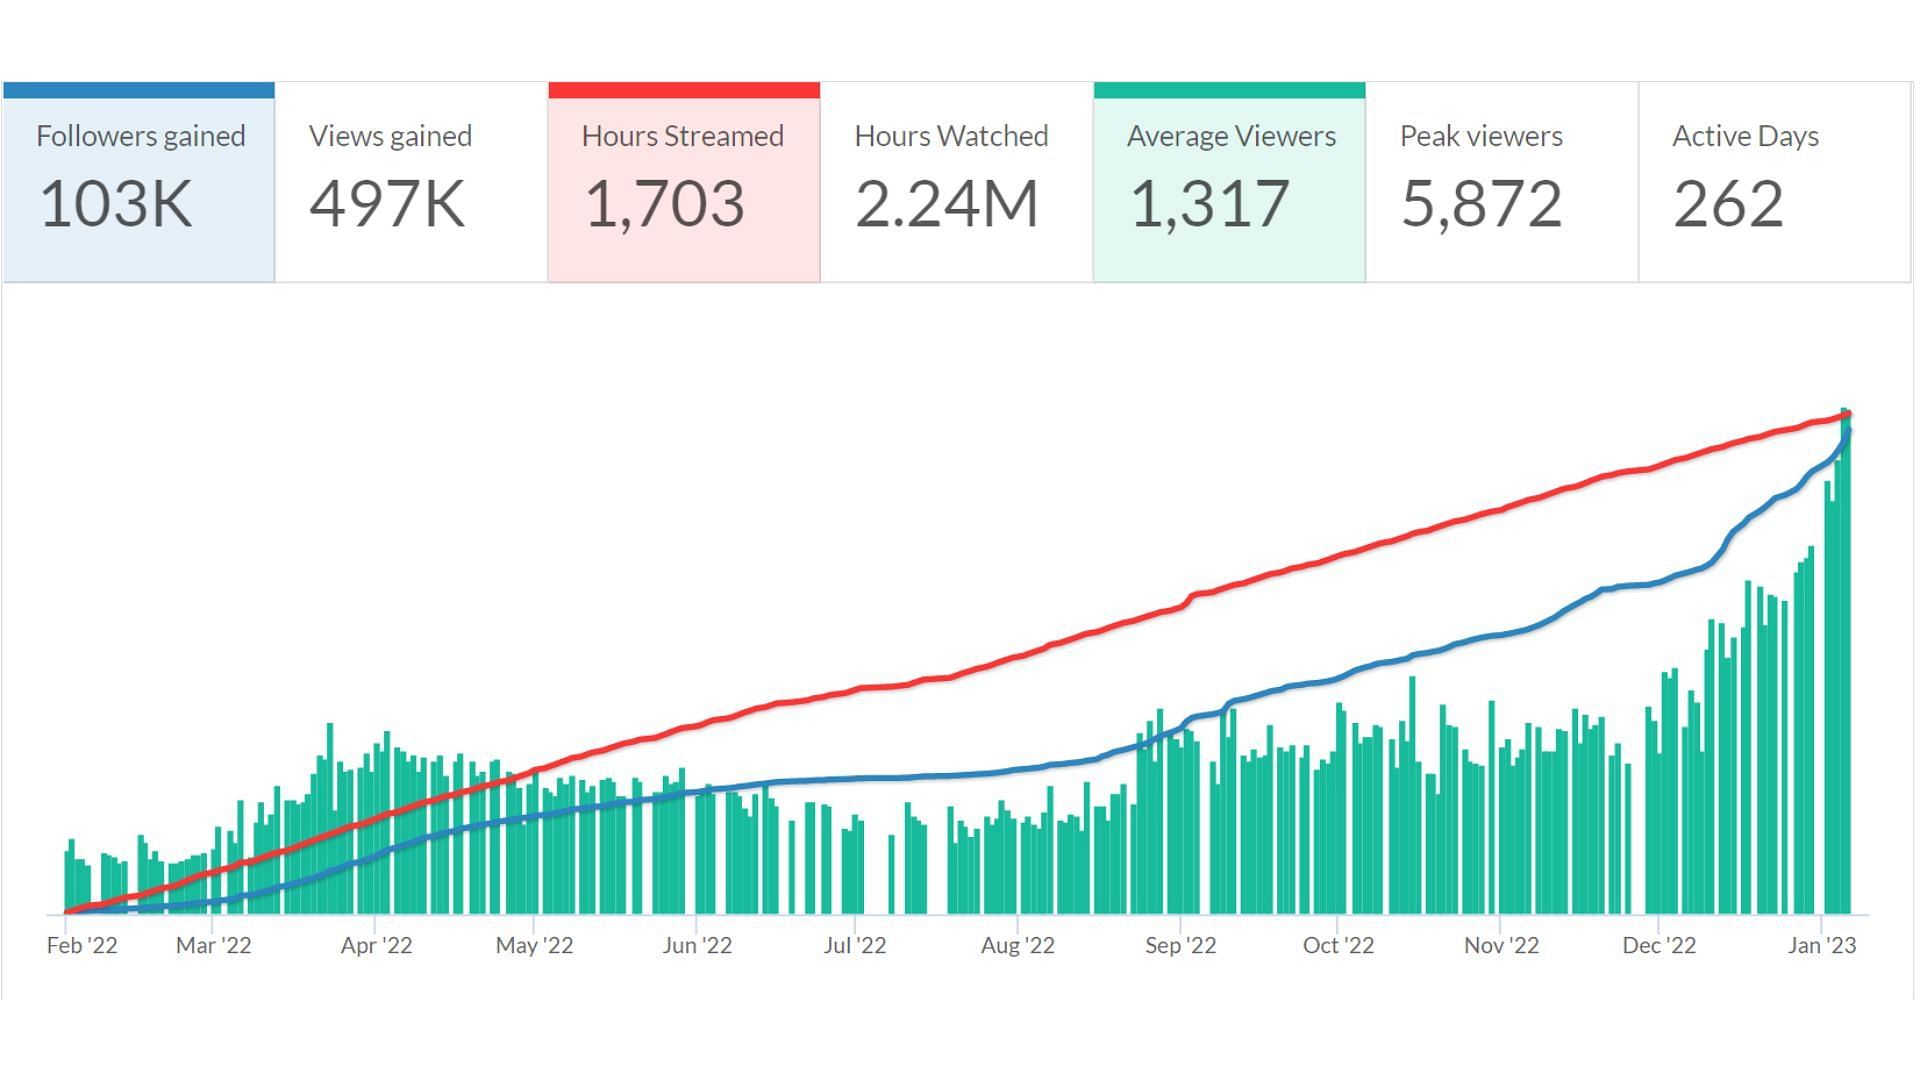Click the tallest green bar at chart end
Screen dimensions: 1920x1080
tap(1845, 700)
